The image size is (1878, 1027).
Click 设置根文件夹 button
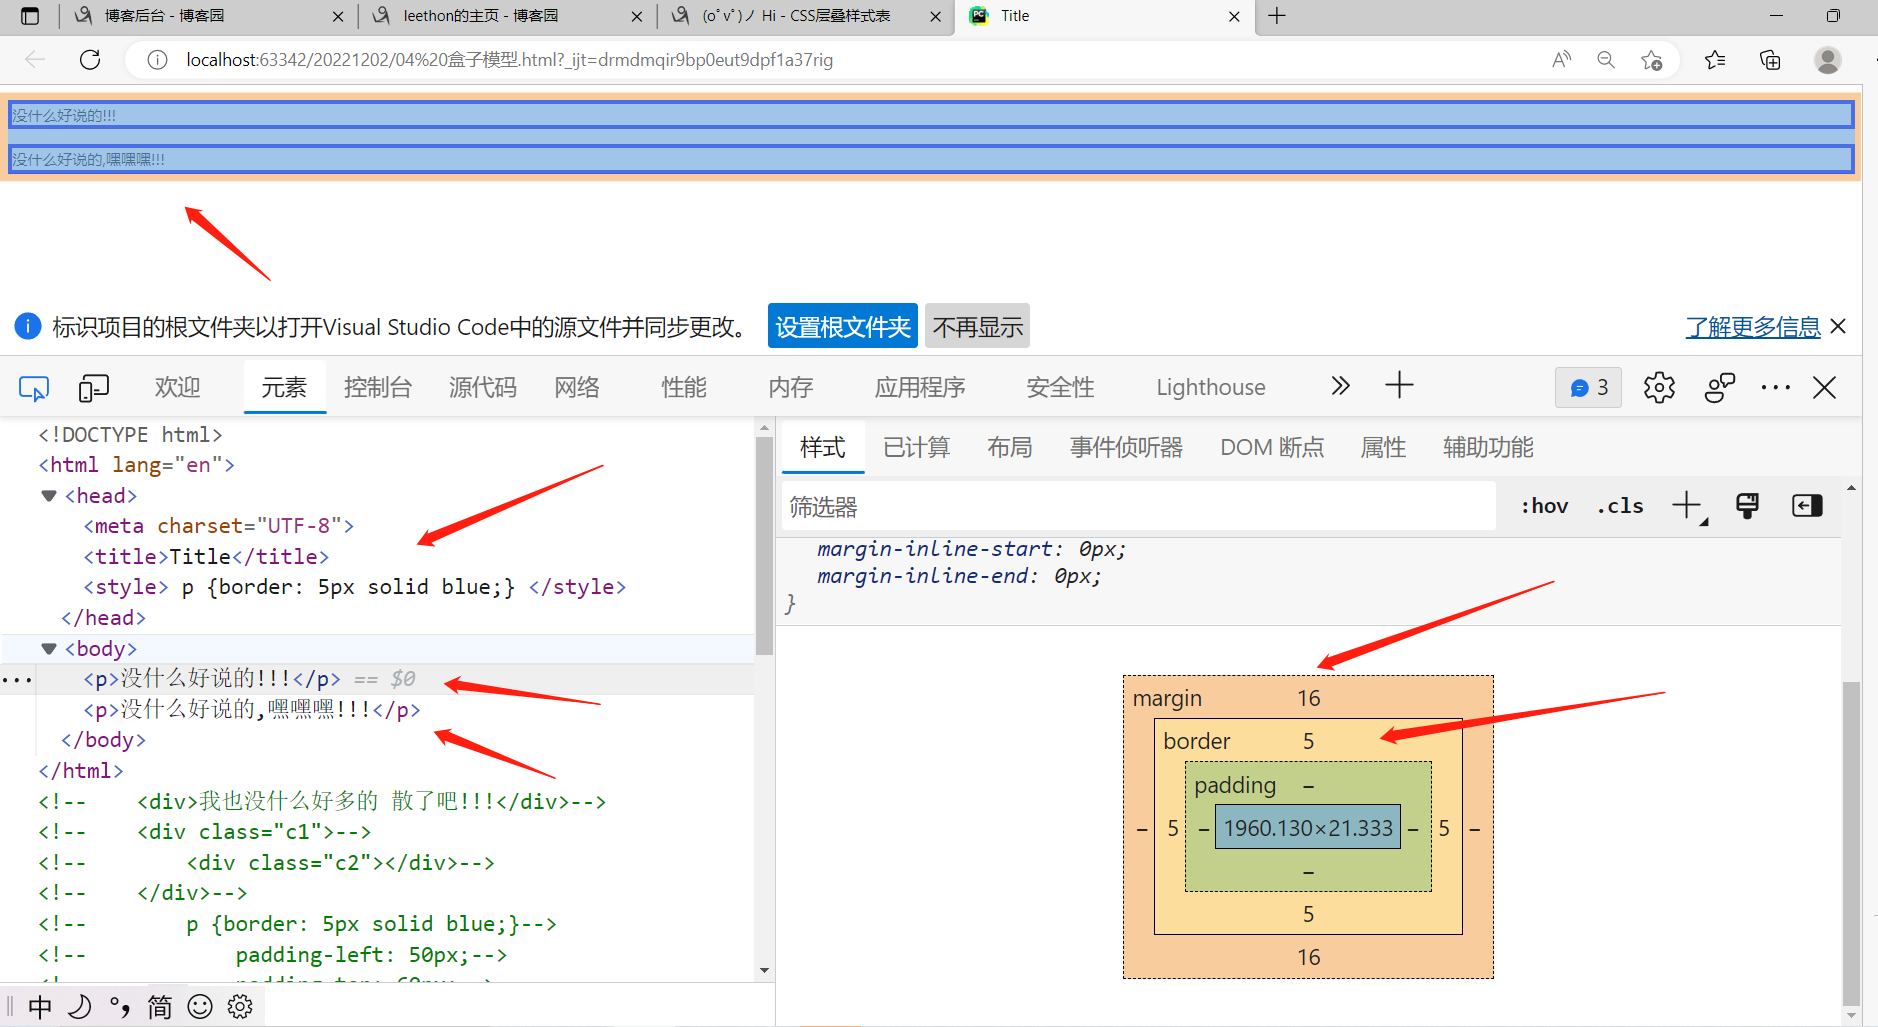[843, 326]
